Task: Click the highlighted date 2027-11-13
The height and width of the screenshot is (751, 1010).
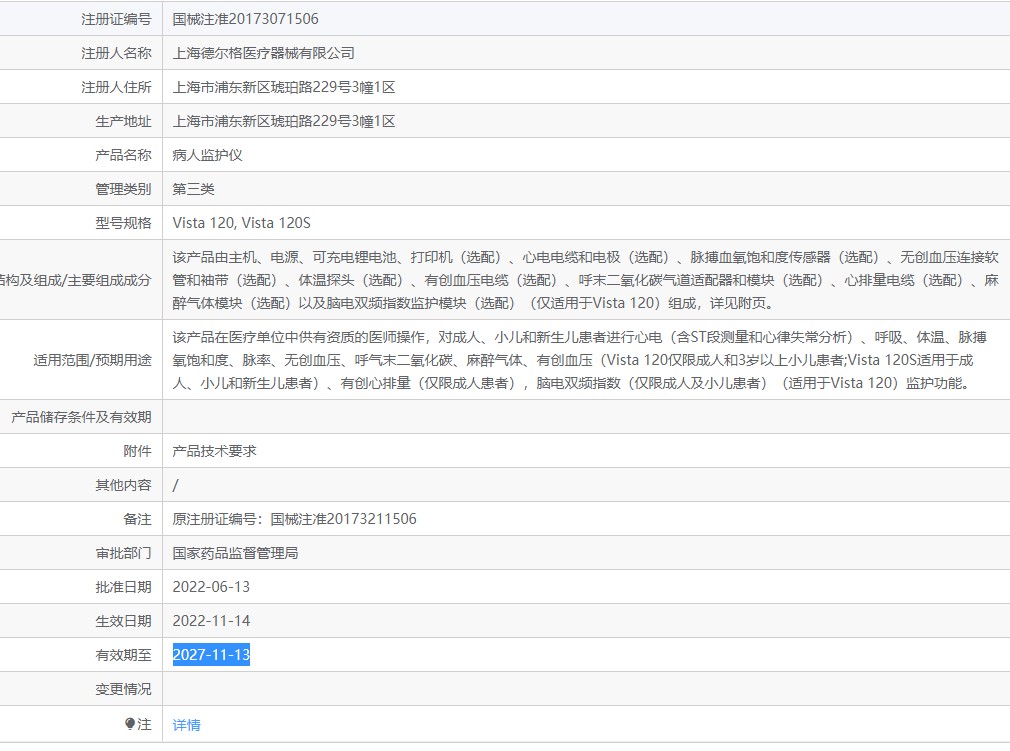Action: coord(211,655)
